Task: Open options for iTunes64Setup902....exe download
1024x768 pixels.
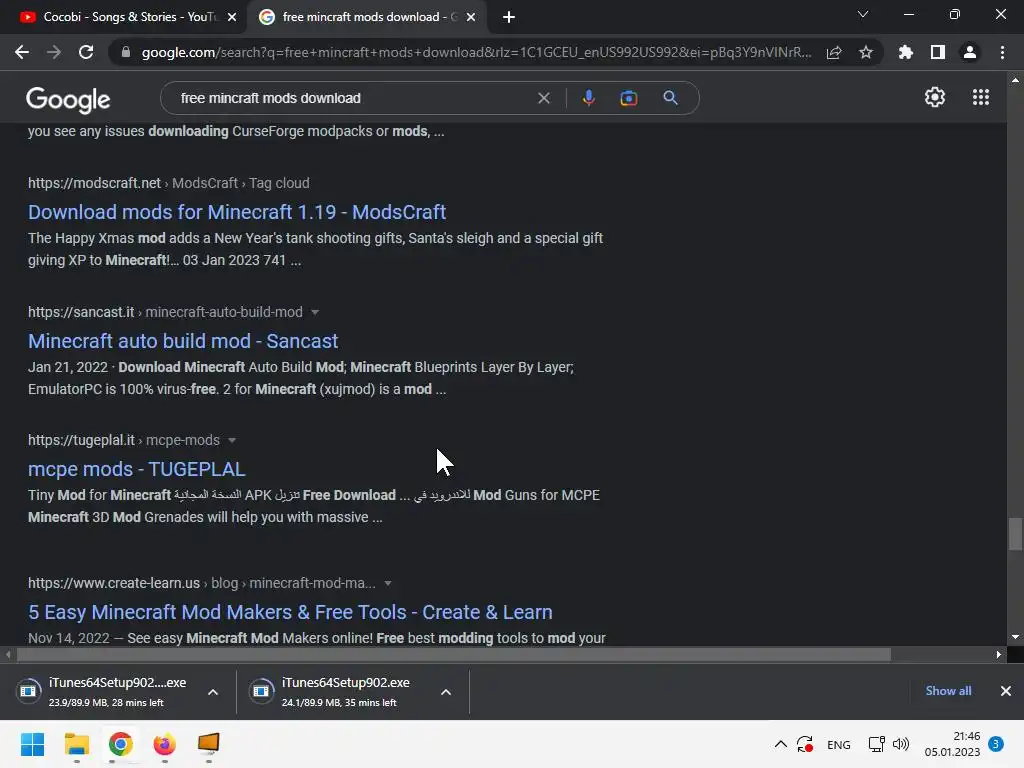Action: [213, 692]
